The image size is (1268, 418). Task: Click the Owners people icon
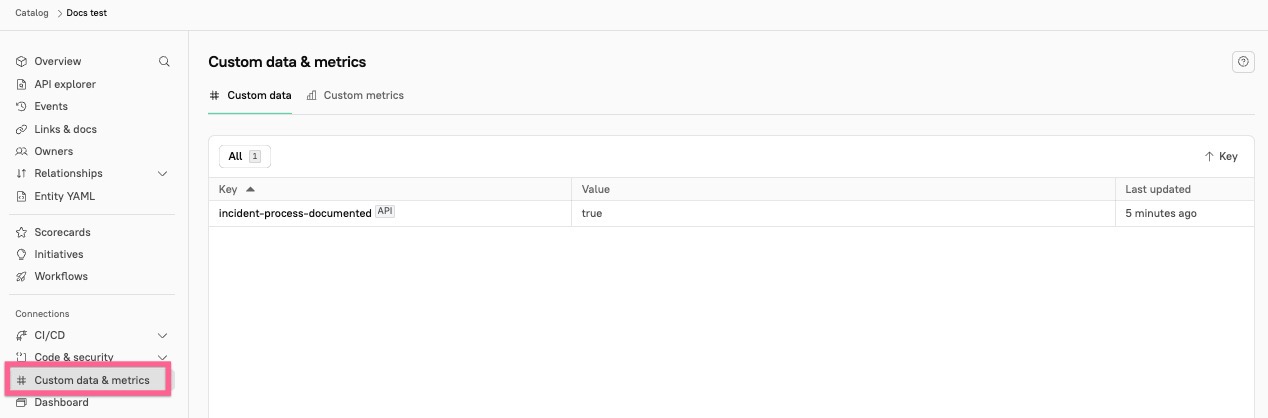(22, 151)
